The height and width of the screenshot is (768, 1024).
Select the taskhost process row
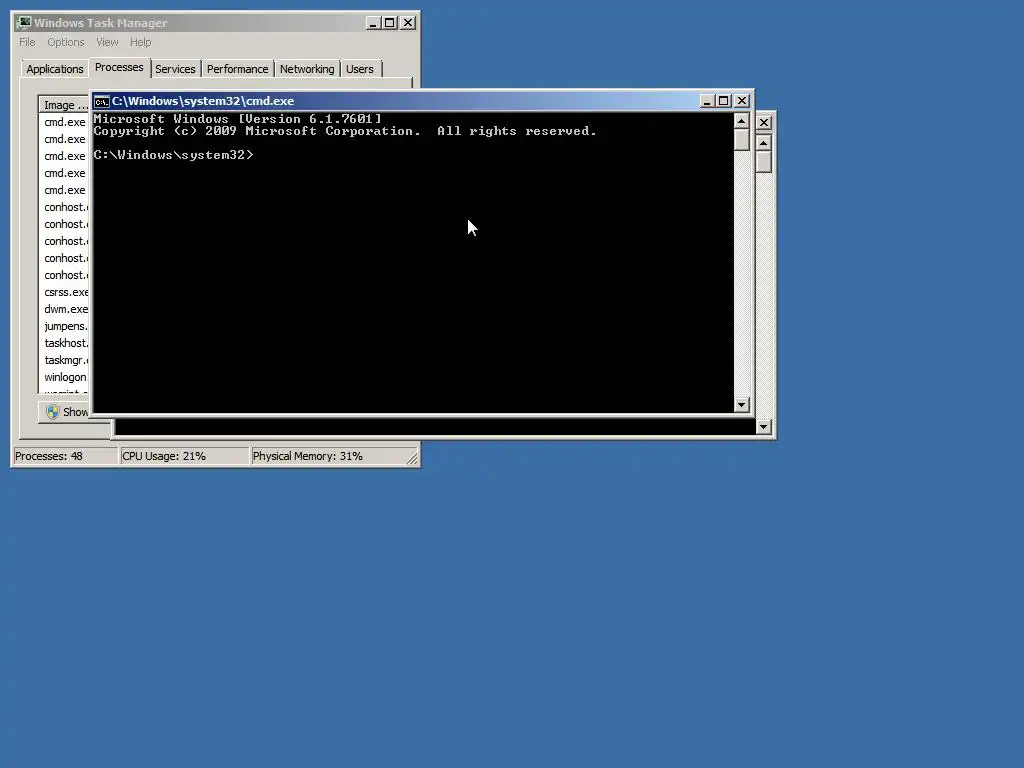click(65, 344)
